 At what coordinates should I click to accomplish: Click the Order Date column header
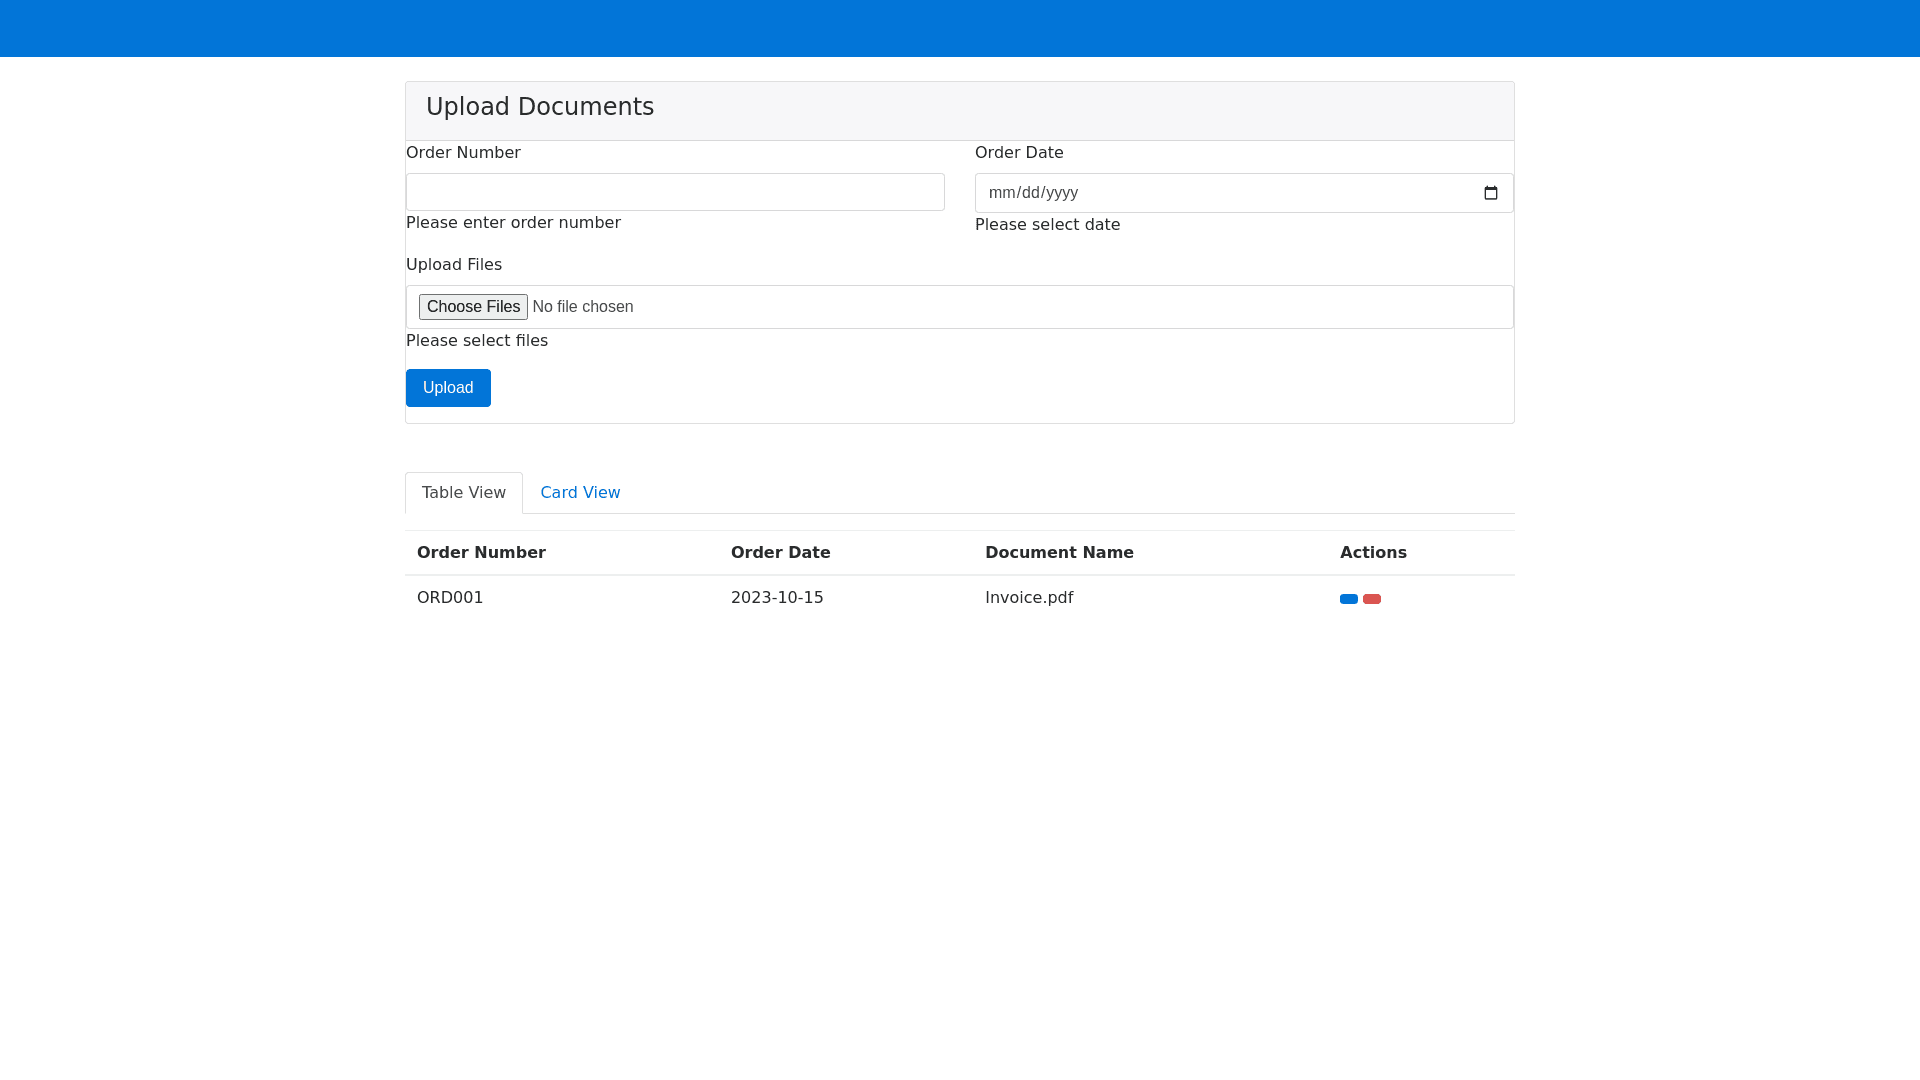point(780,553)
